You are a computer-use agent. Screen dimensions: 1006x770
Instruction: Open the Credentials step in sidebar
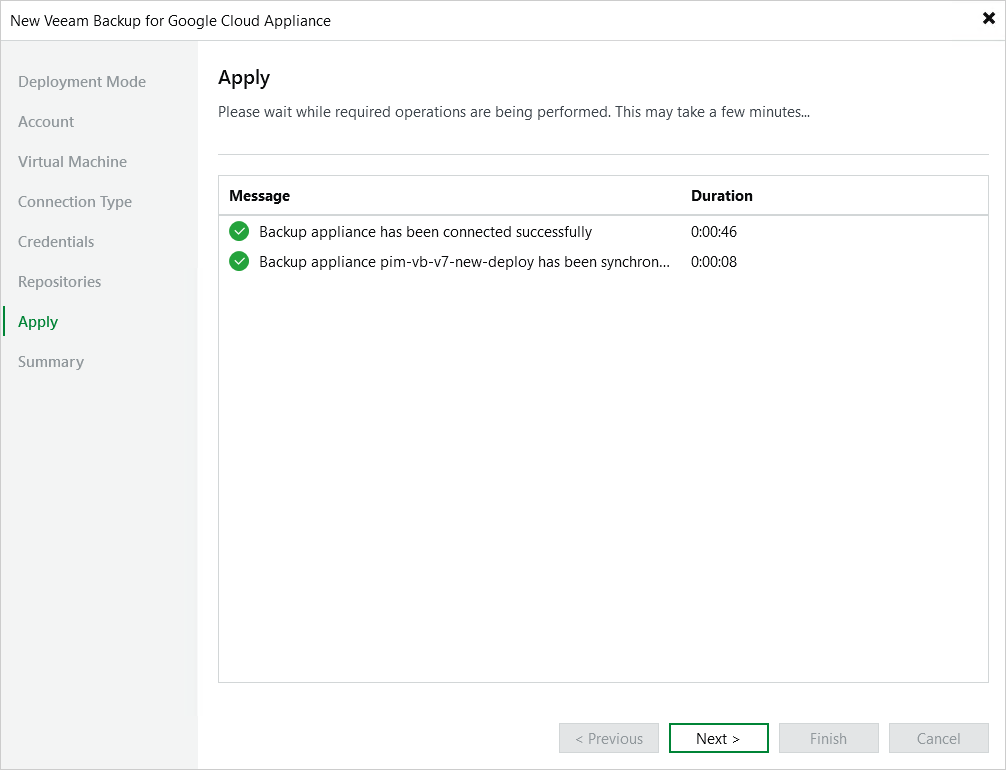point(56,241)
